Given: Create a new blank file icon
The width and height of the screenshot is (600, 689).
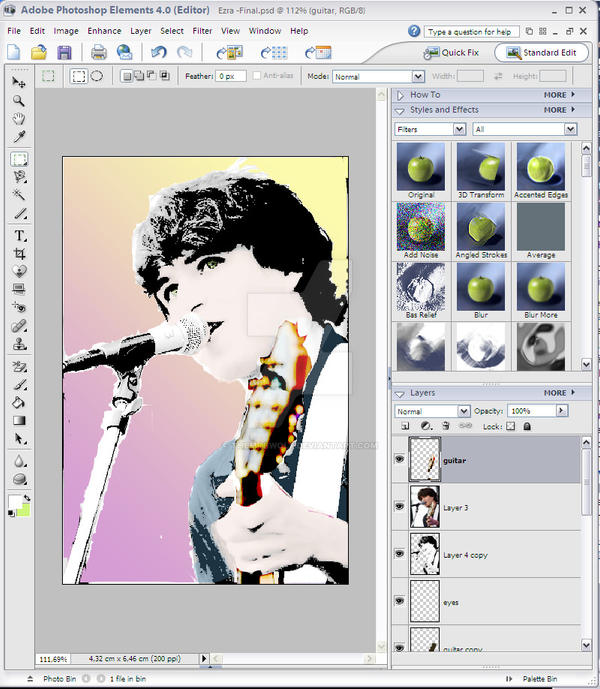Looking at the screenshot, I should [14, 53].
